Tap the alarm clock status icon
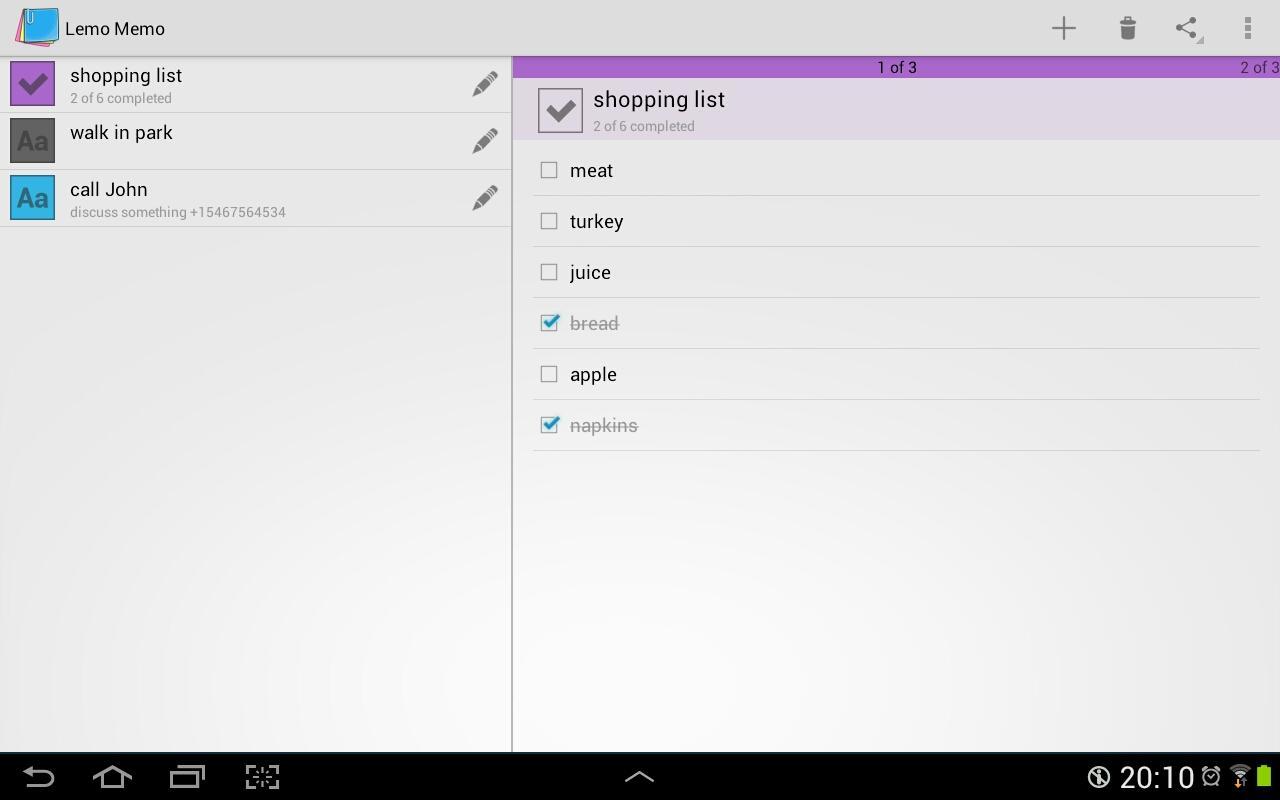 [1211, 776]
